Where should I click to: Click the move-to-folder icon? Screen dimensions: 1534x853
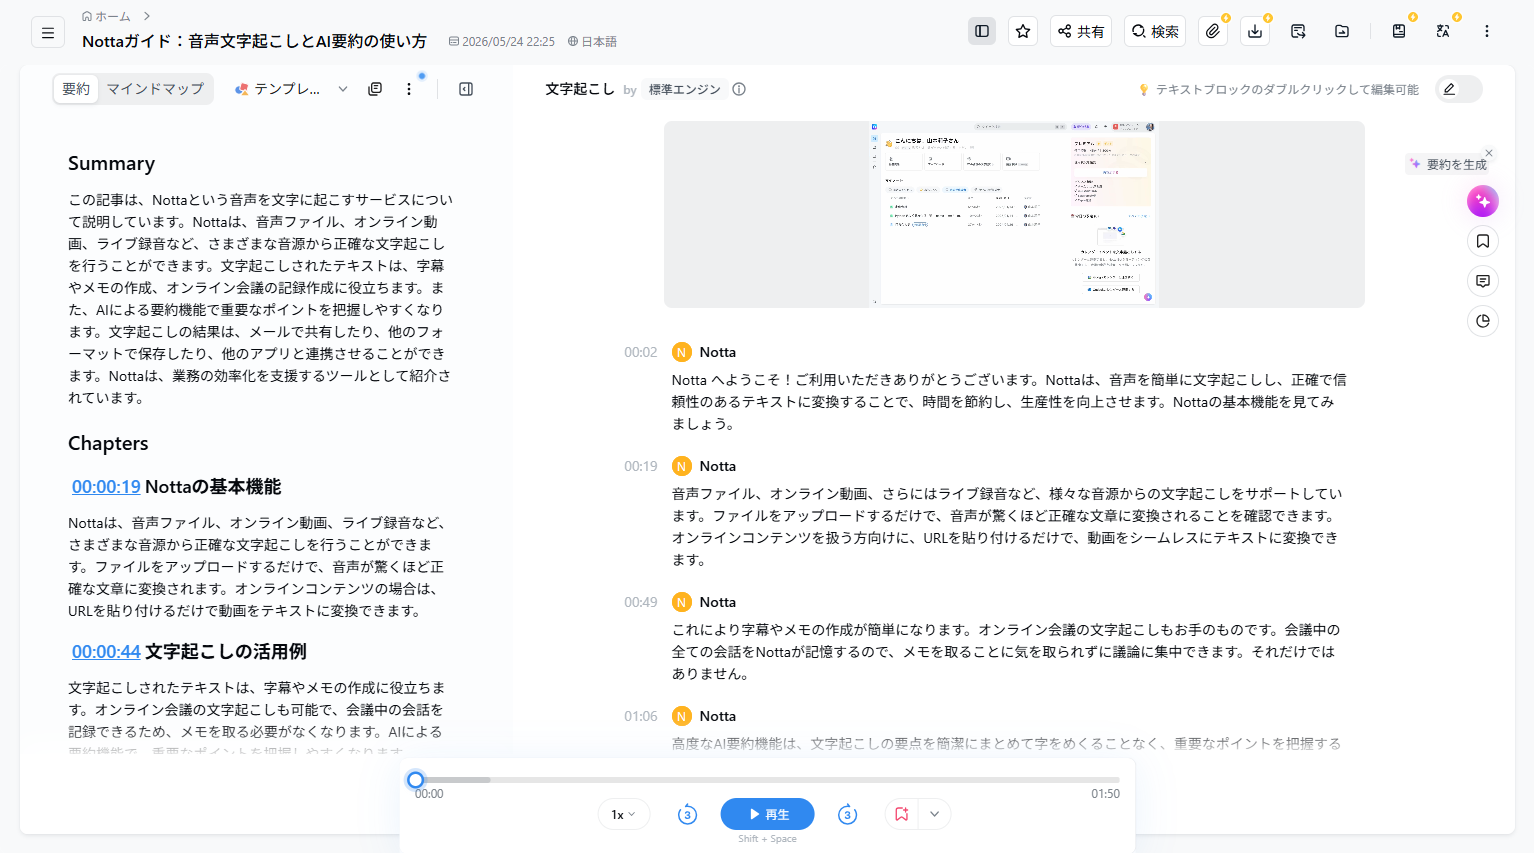tap(1342, 31)
